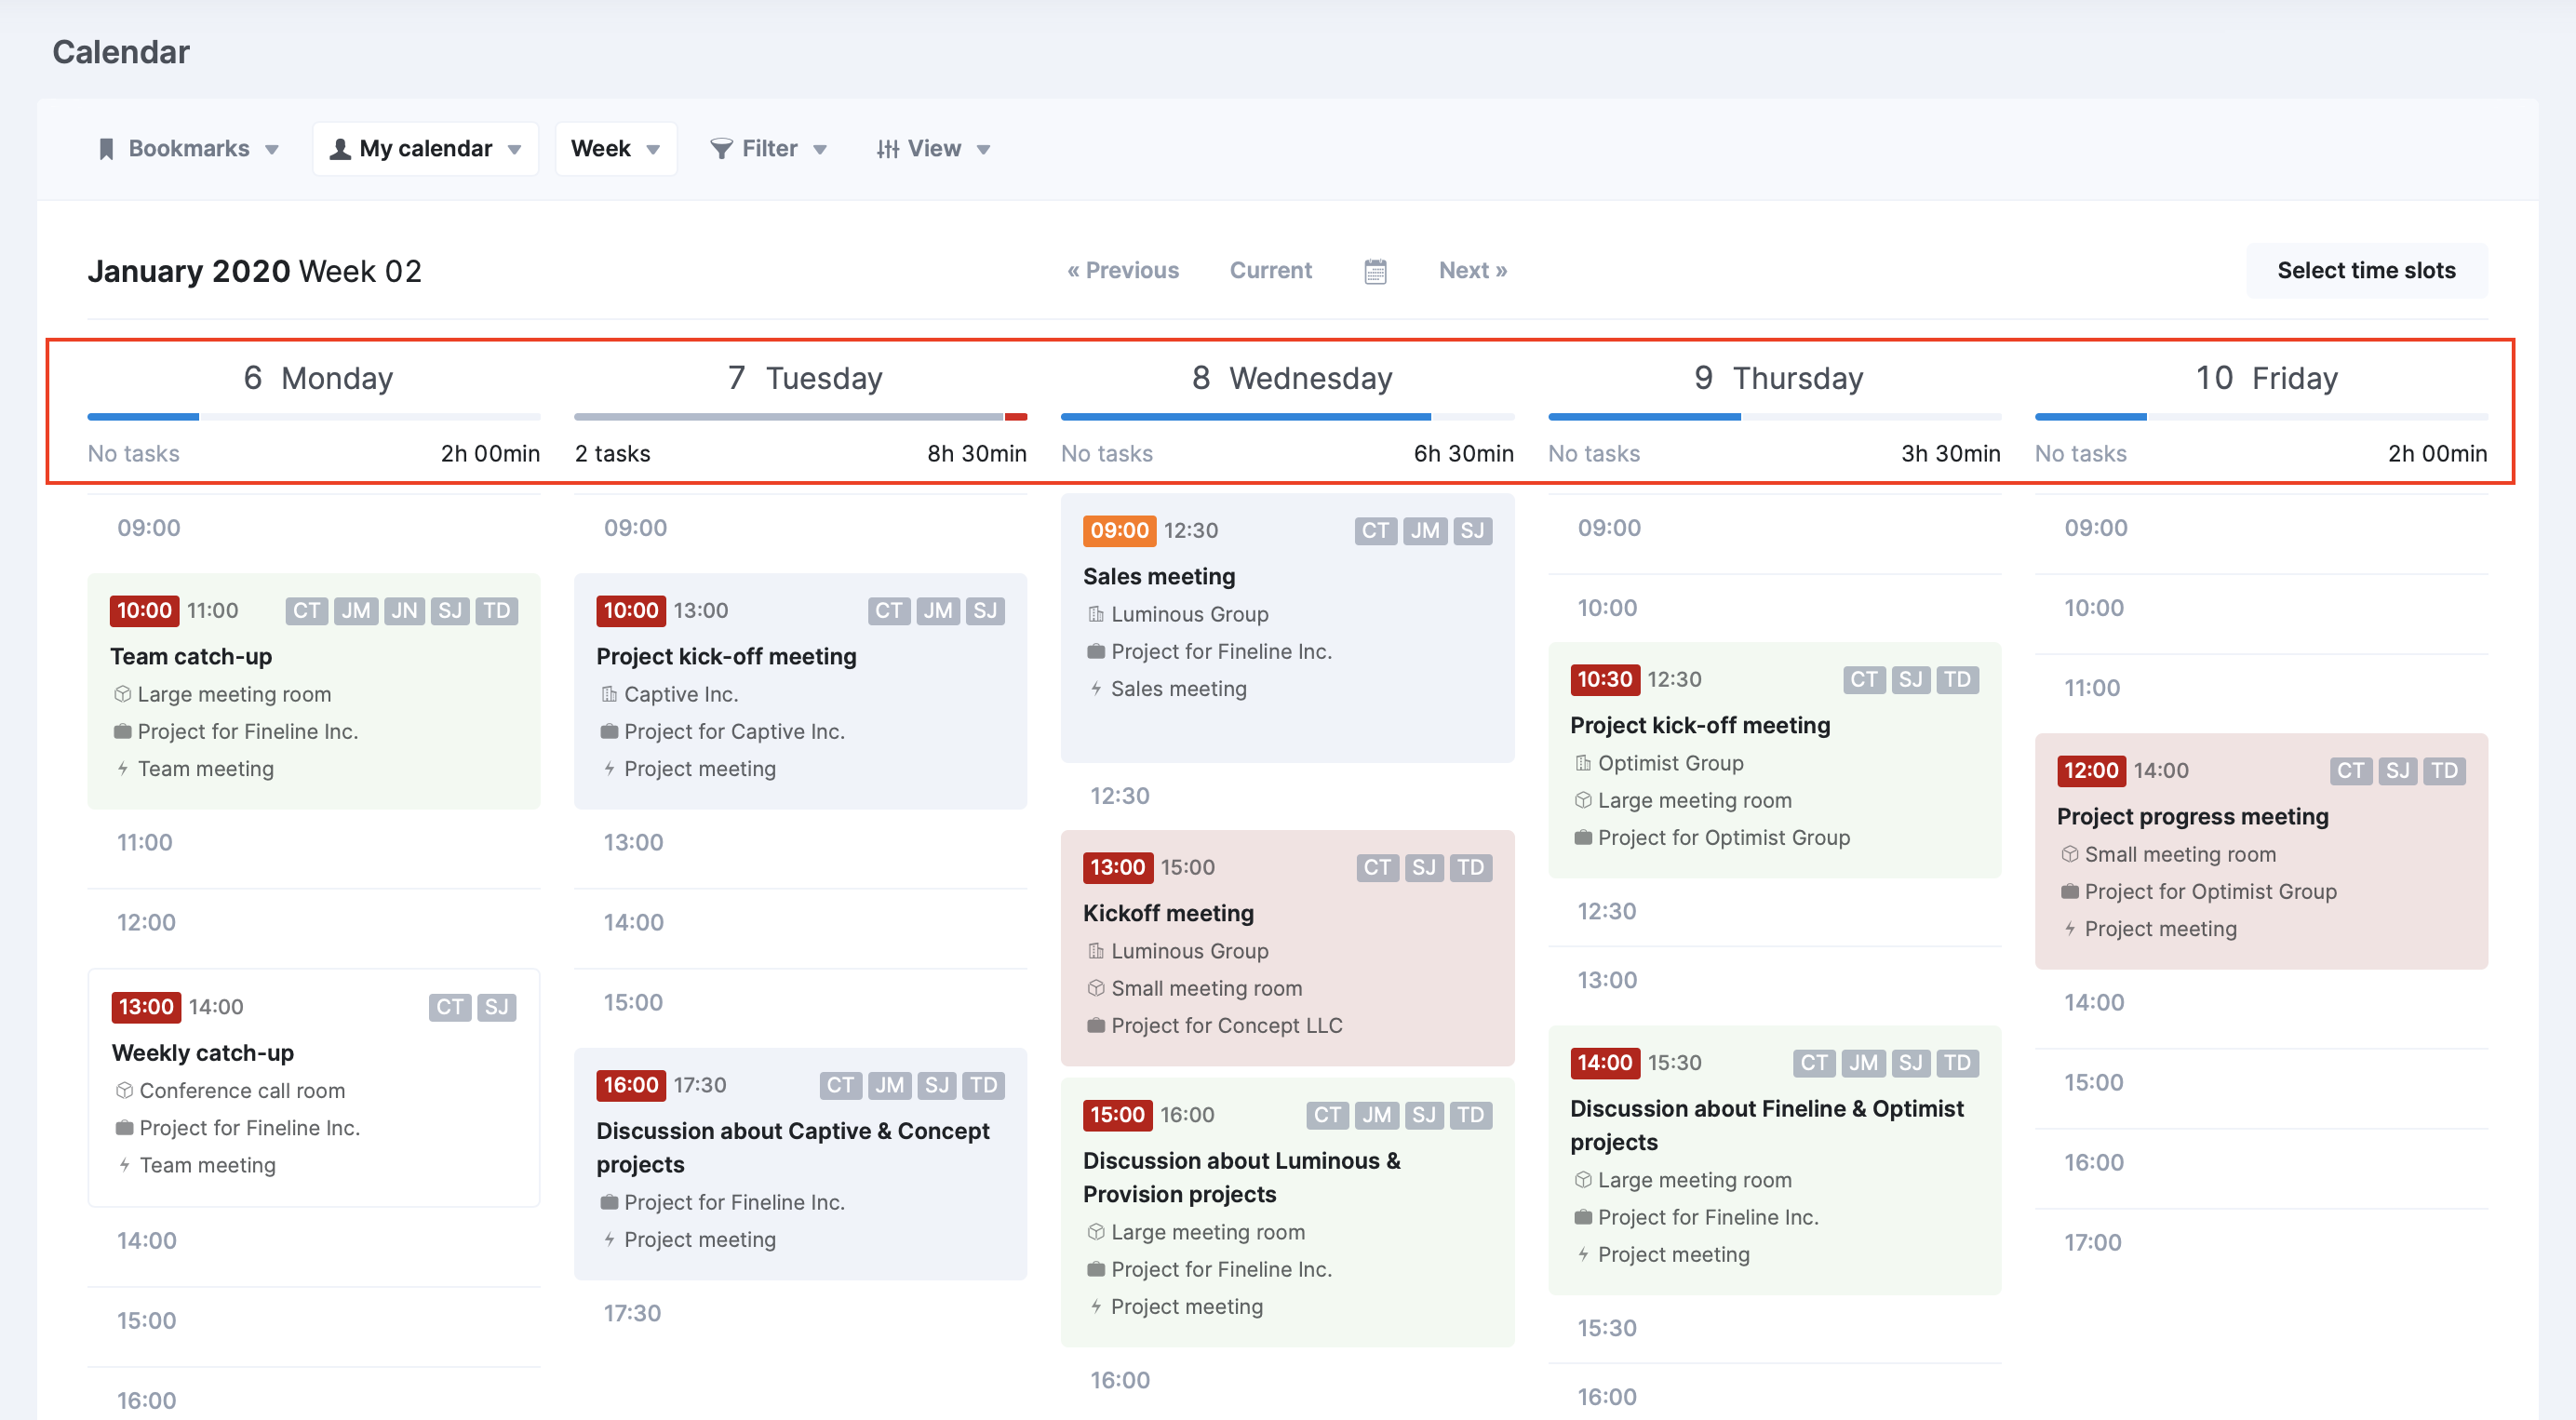
Task: Click the room icon in Friday's Small meeting room
Action: click(x=2070, y=854)
